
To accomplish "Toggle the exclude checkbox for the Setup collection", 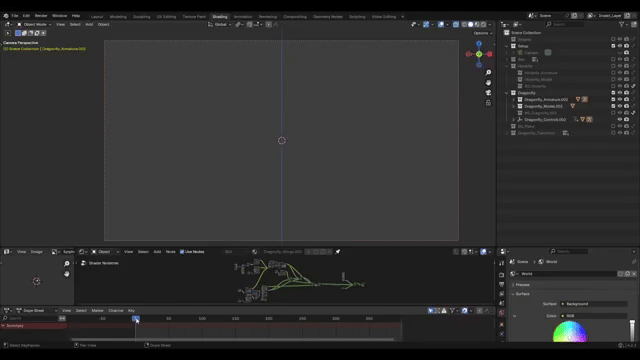I will (613, 46).
